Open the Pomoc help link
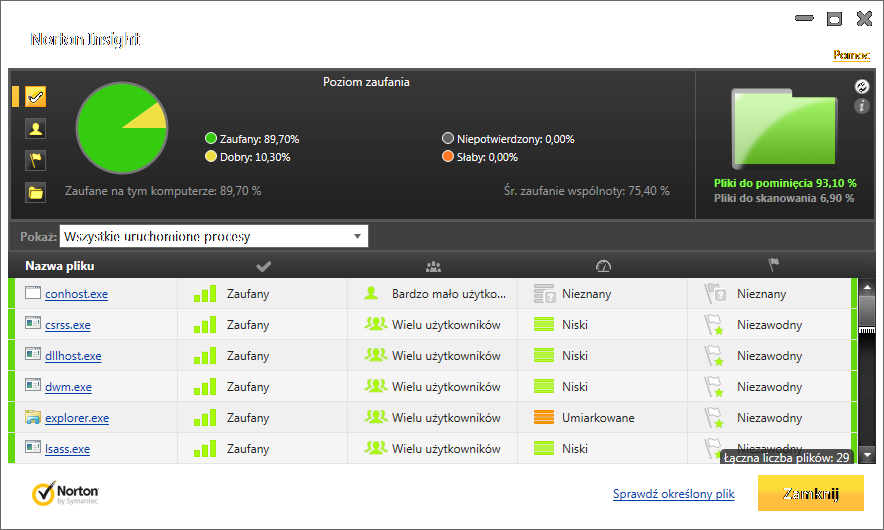The height and width of the screenshot is (530, 884). point(851,55)
